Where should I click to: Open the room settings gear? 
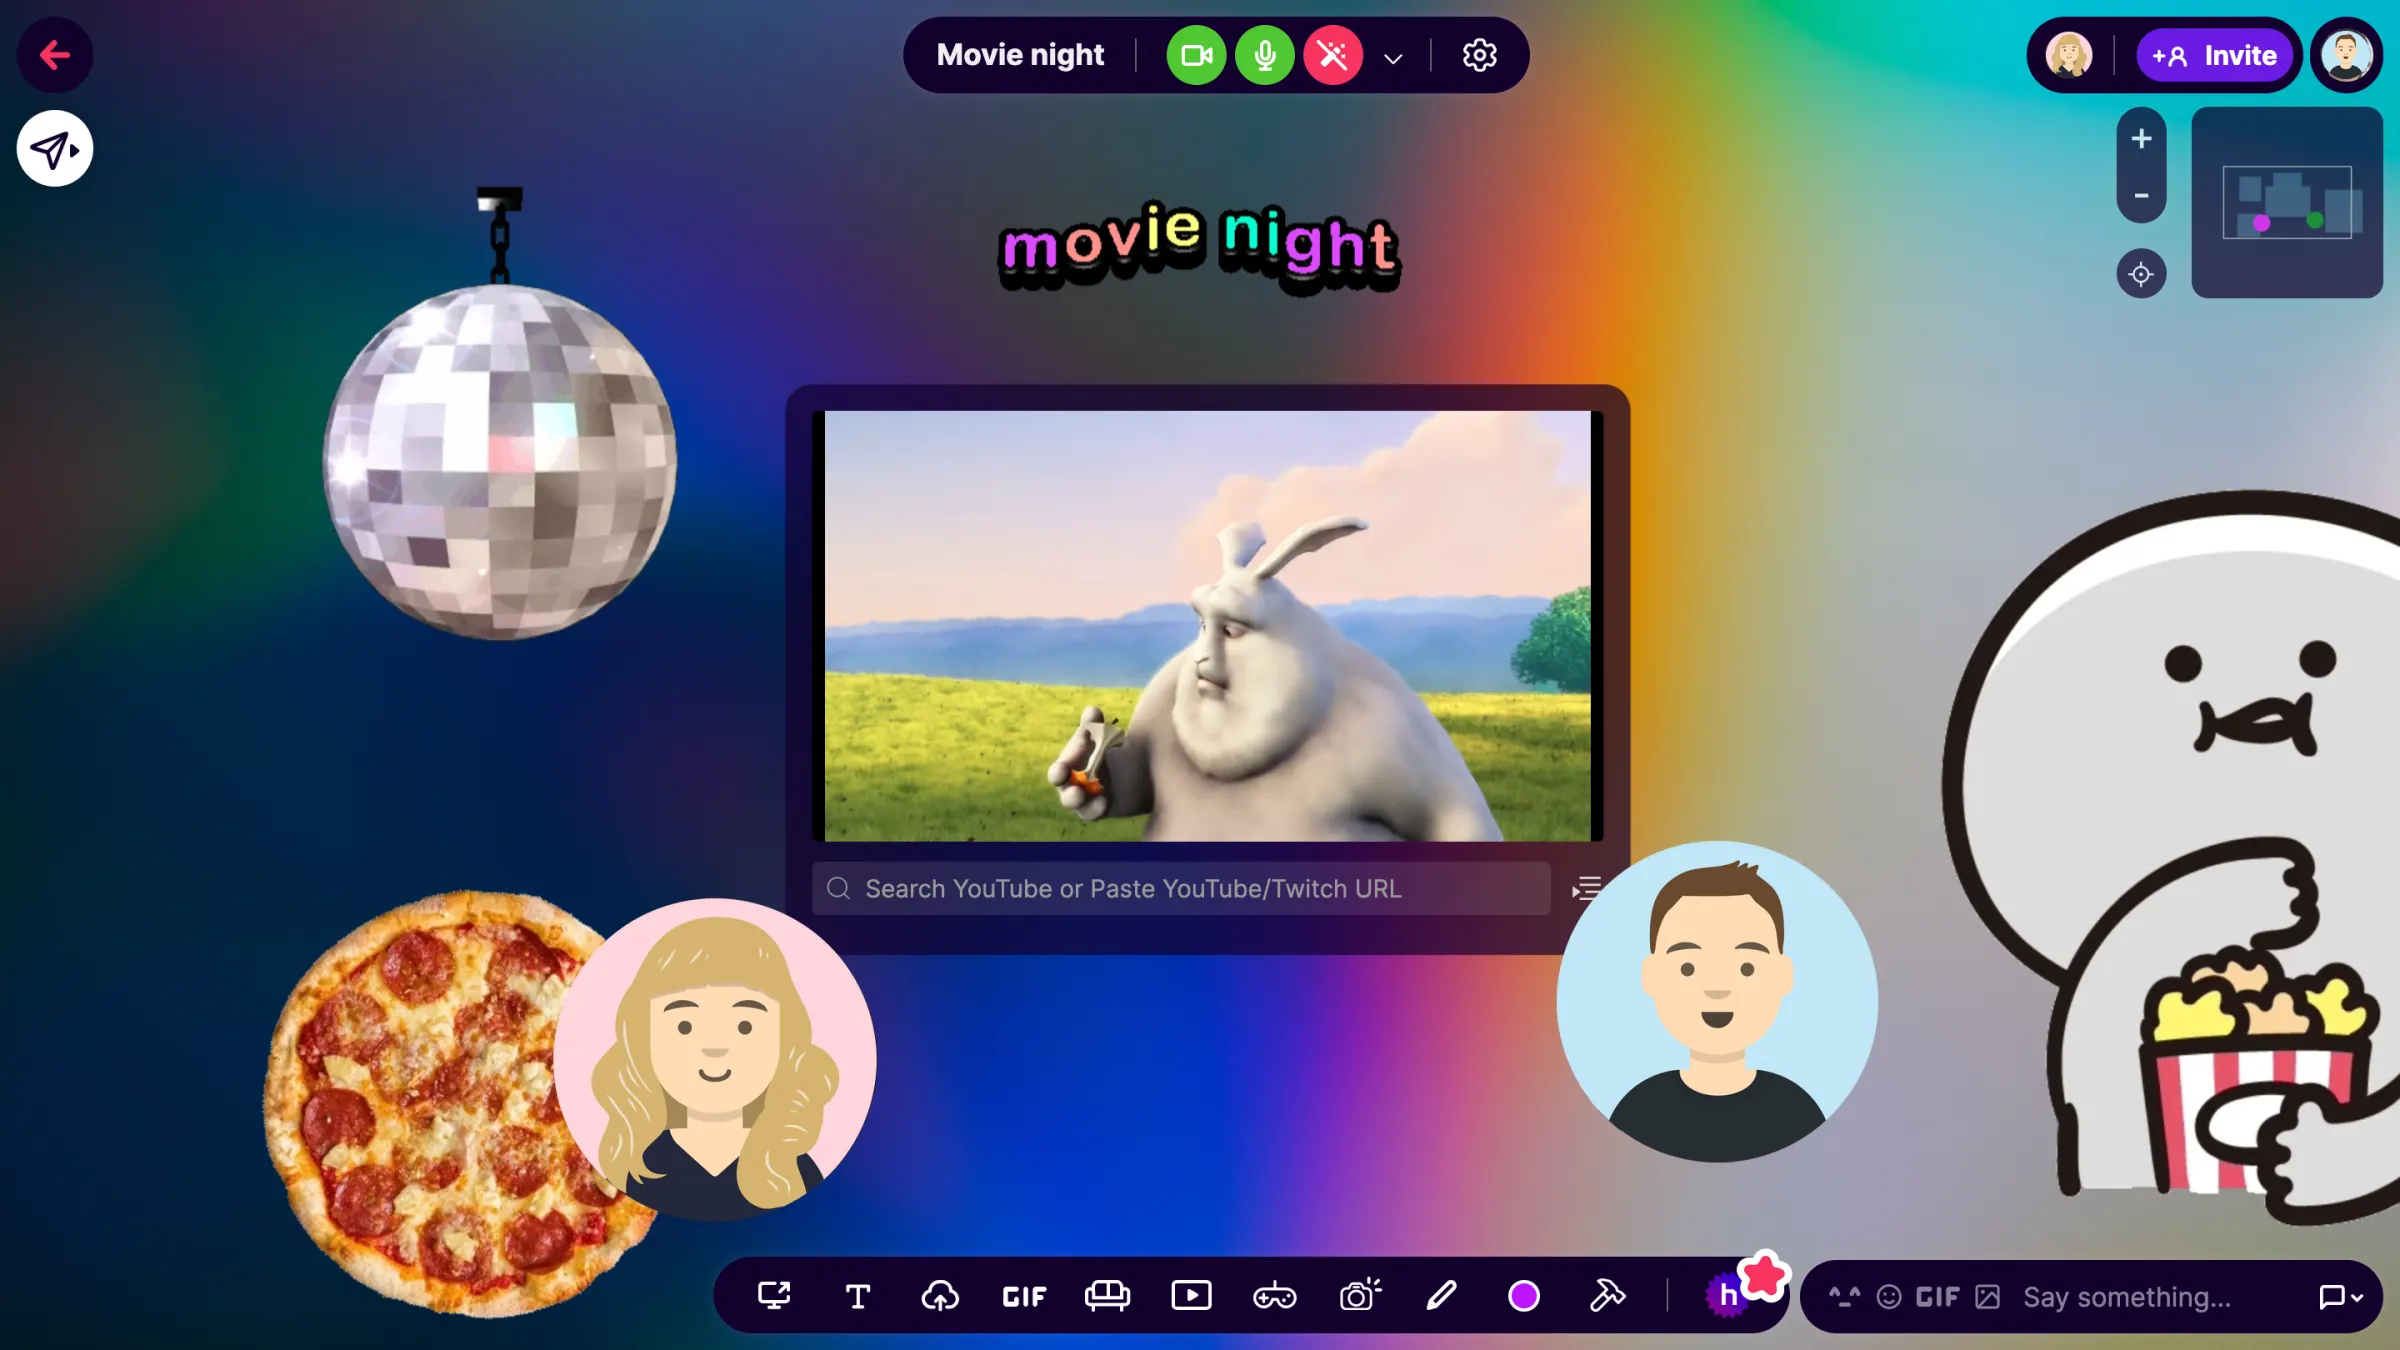click(1480, 55)
